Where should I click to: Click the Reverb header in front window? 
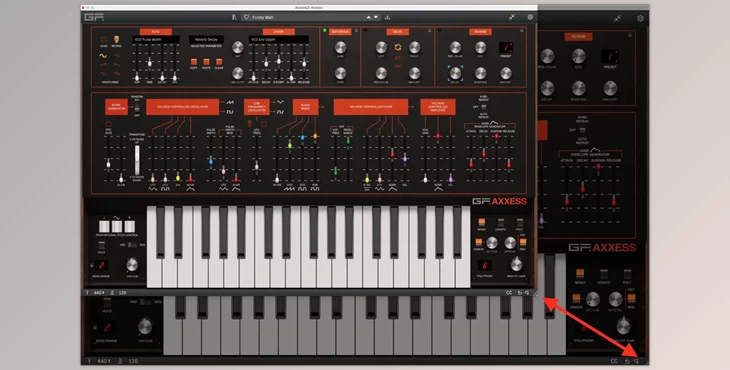[480, 32]
